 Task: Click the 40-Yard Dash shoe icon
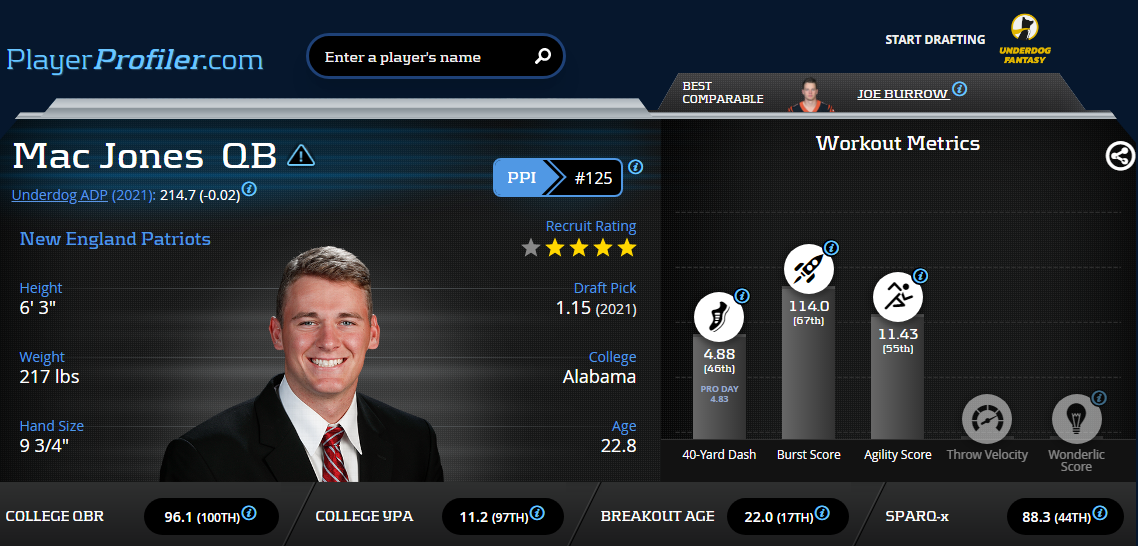tap(719, 317)
